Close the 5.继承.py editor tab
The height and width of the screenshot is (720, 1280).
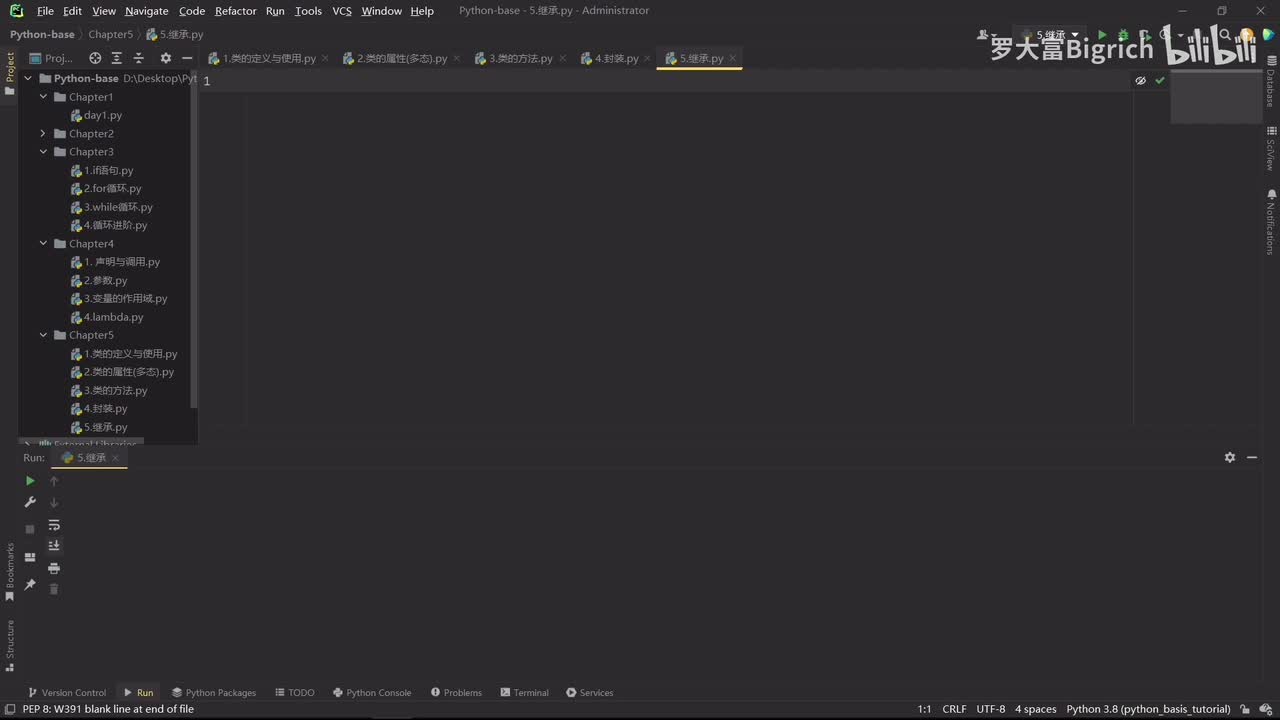[x=733, y=58]
